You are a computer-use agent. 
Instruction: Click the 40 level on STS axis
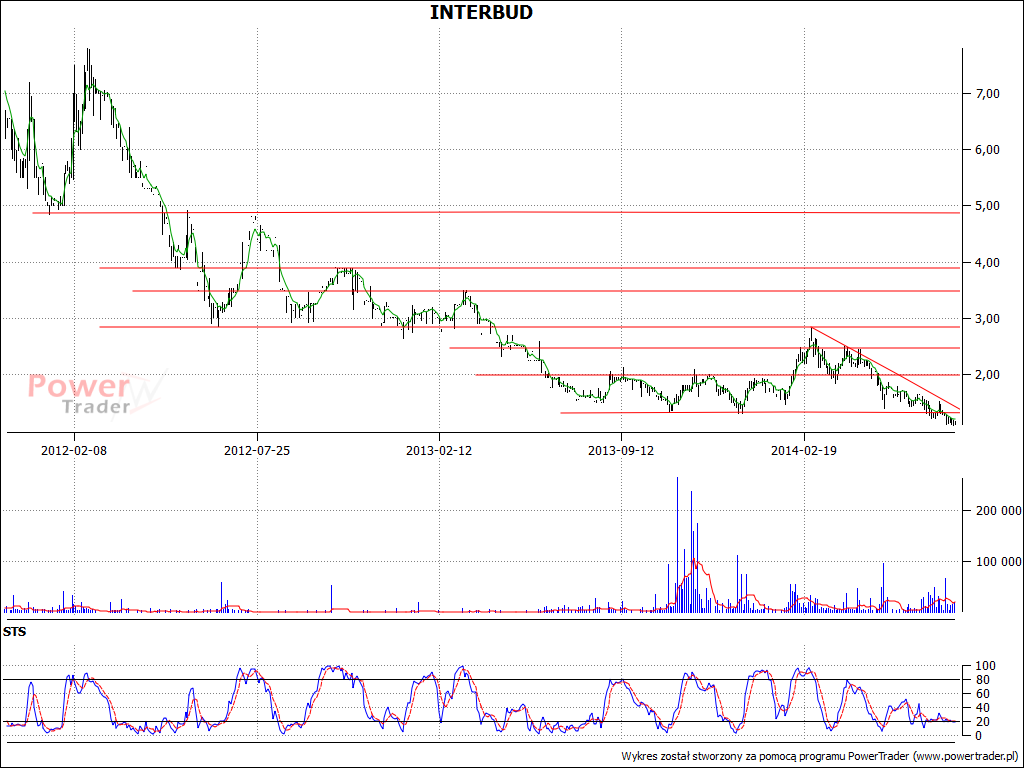coord(982,708)
